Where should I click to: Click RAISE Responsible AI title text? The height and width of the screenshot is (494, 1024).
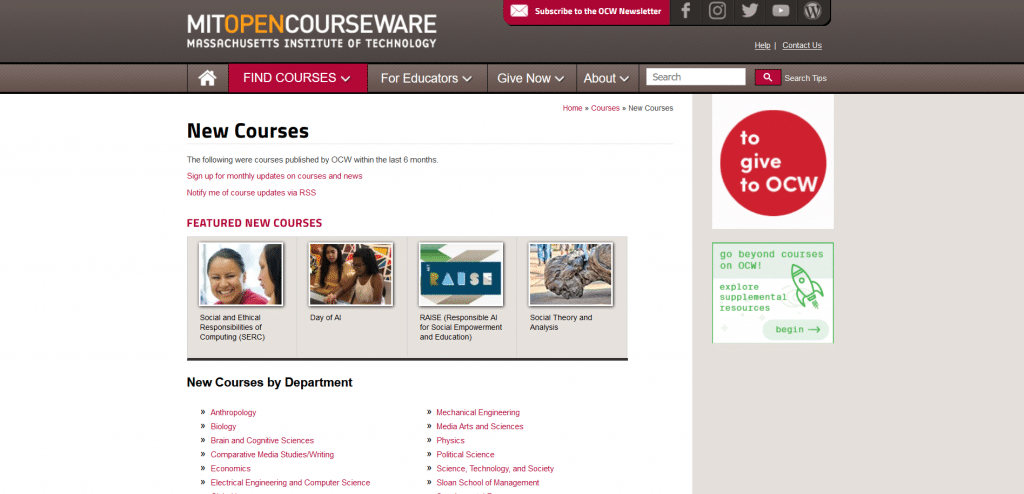click(x=461, y=327)
